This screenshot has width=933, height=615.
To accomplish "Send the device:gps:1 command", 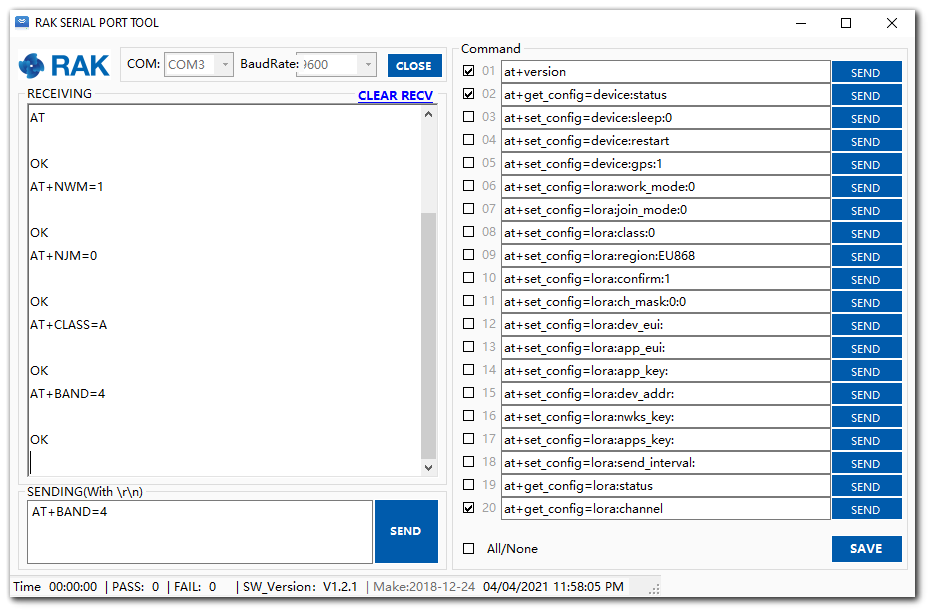I will click(866, 164).
